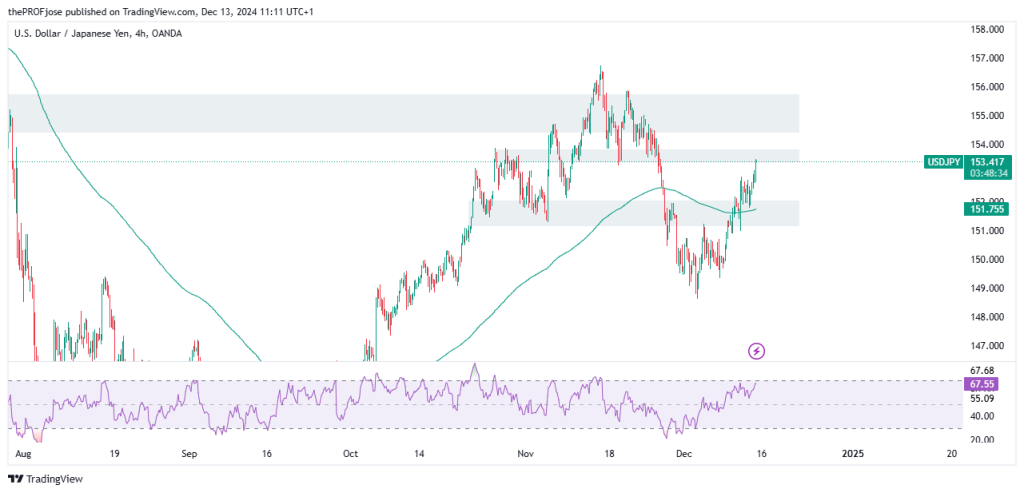Click the Nov date label on time axis
This screenshot has width=1024, height=493.
(525, 453)
